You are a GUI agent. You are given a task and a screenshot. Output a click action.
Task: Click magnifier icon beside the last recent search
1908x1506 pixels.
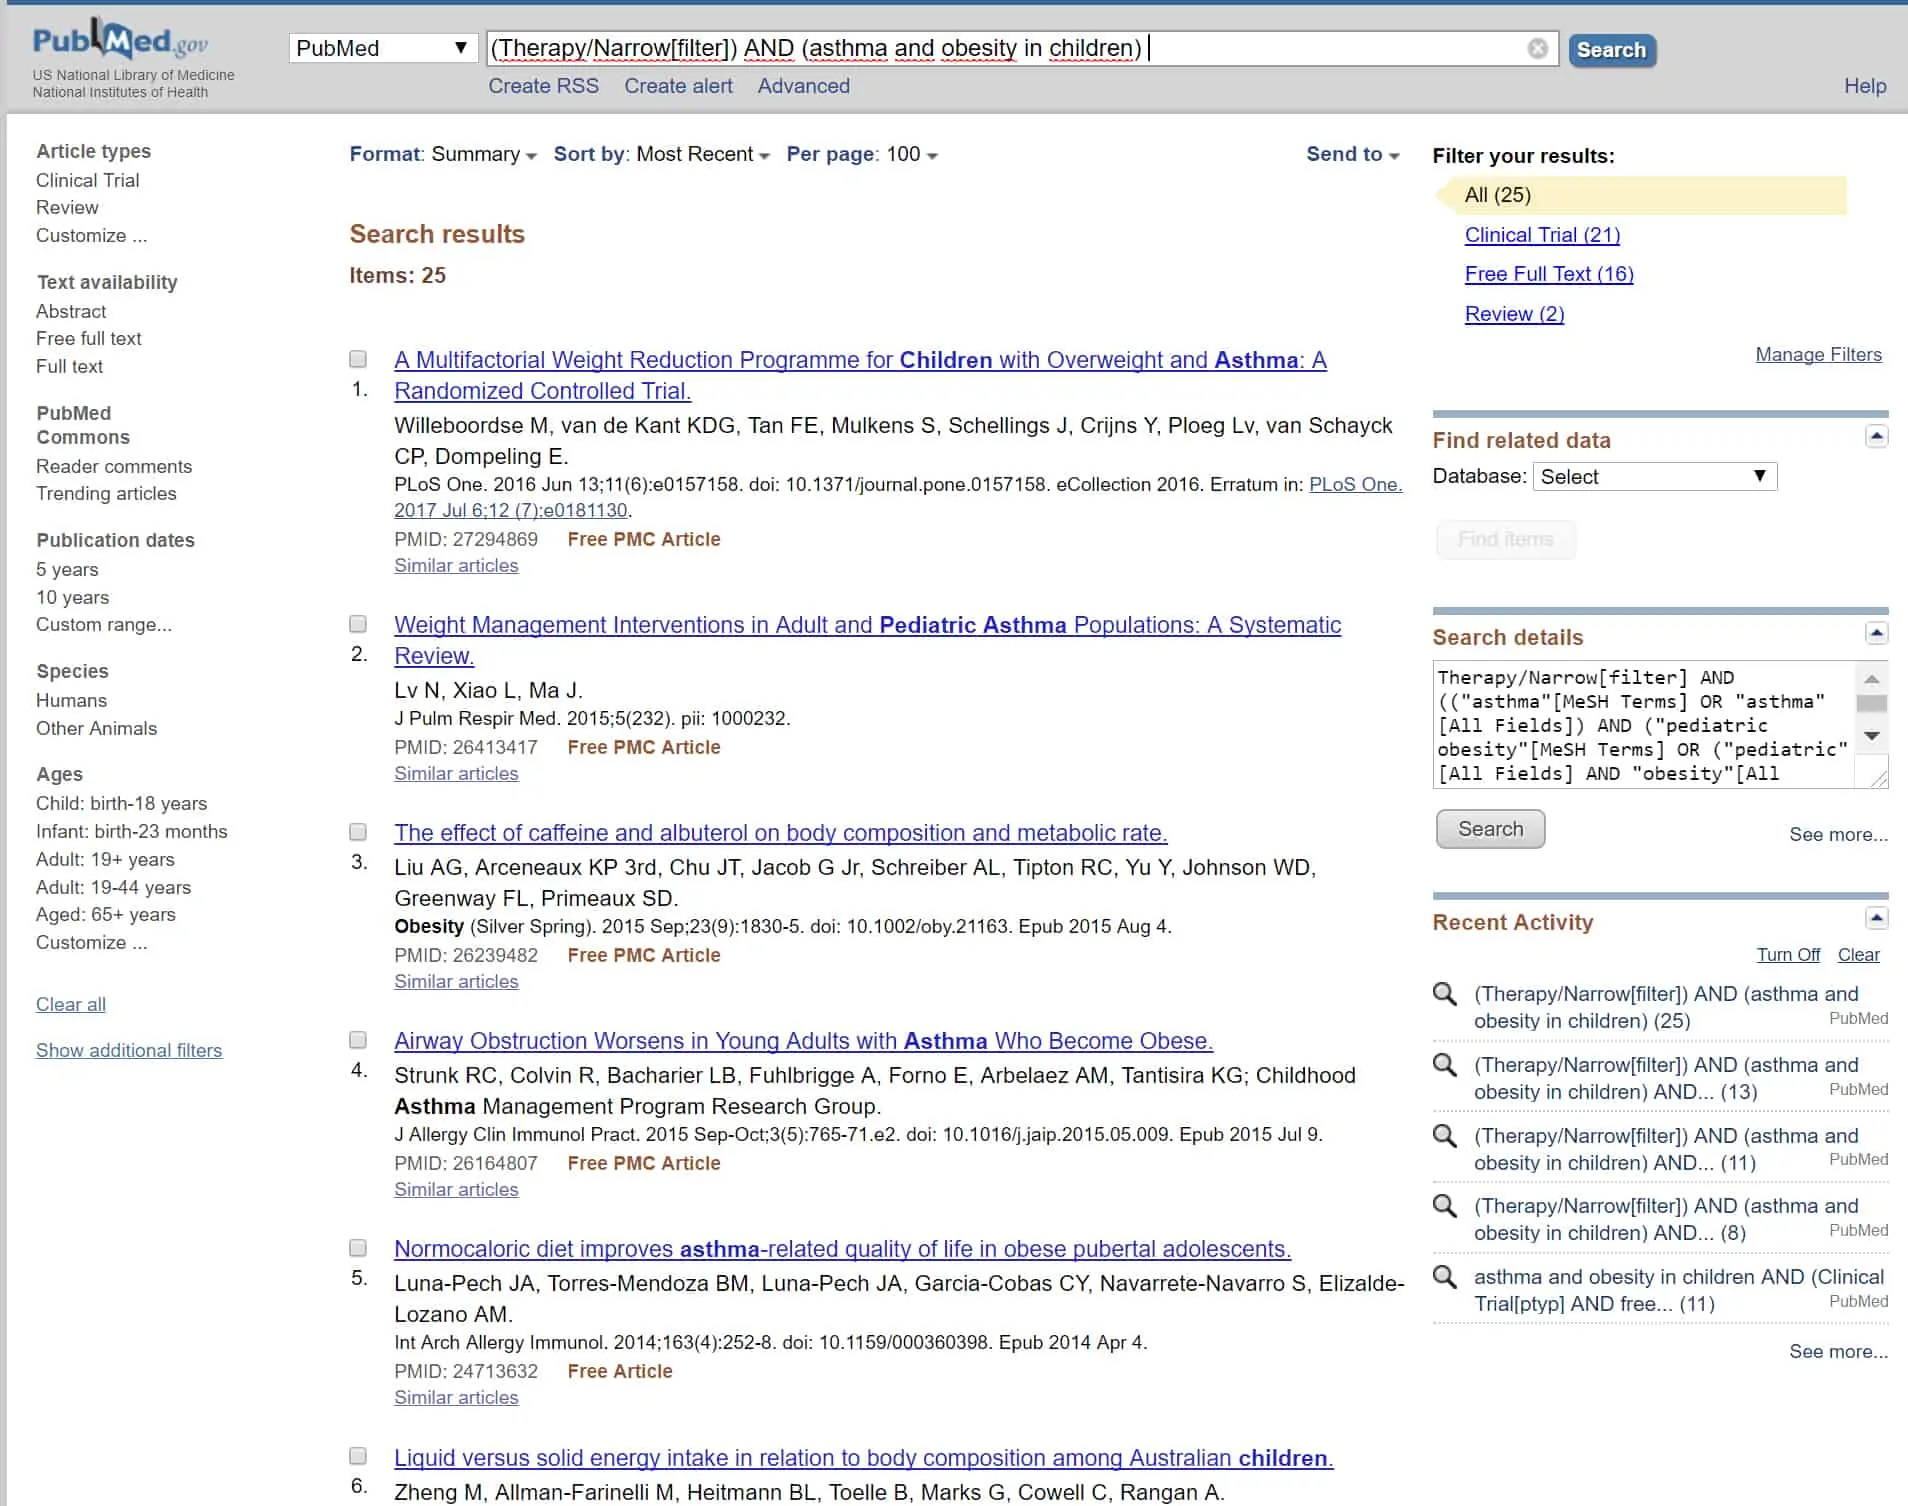[1445, 1277]
